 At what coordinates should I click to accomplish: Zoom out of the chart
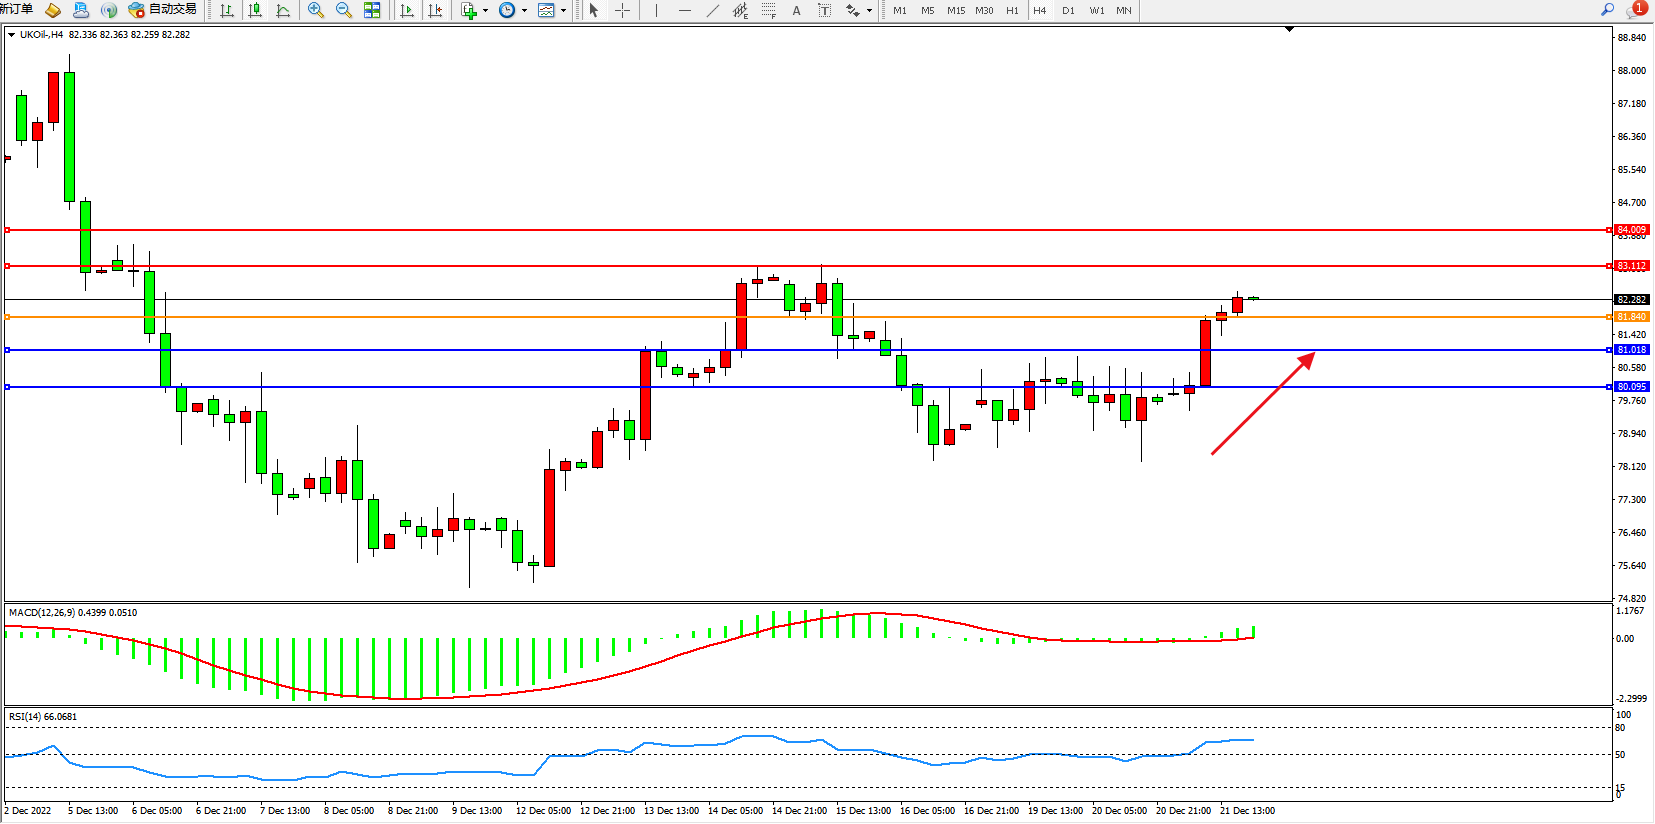(344, 10)
